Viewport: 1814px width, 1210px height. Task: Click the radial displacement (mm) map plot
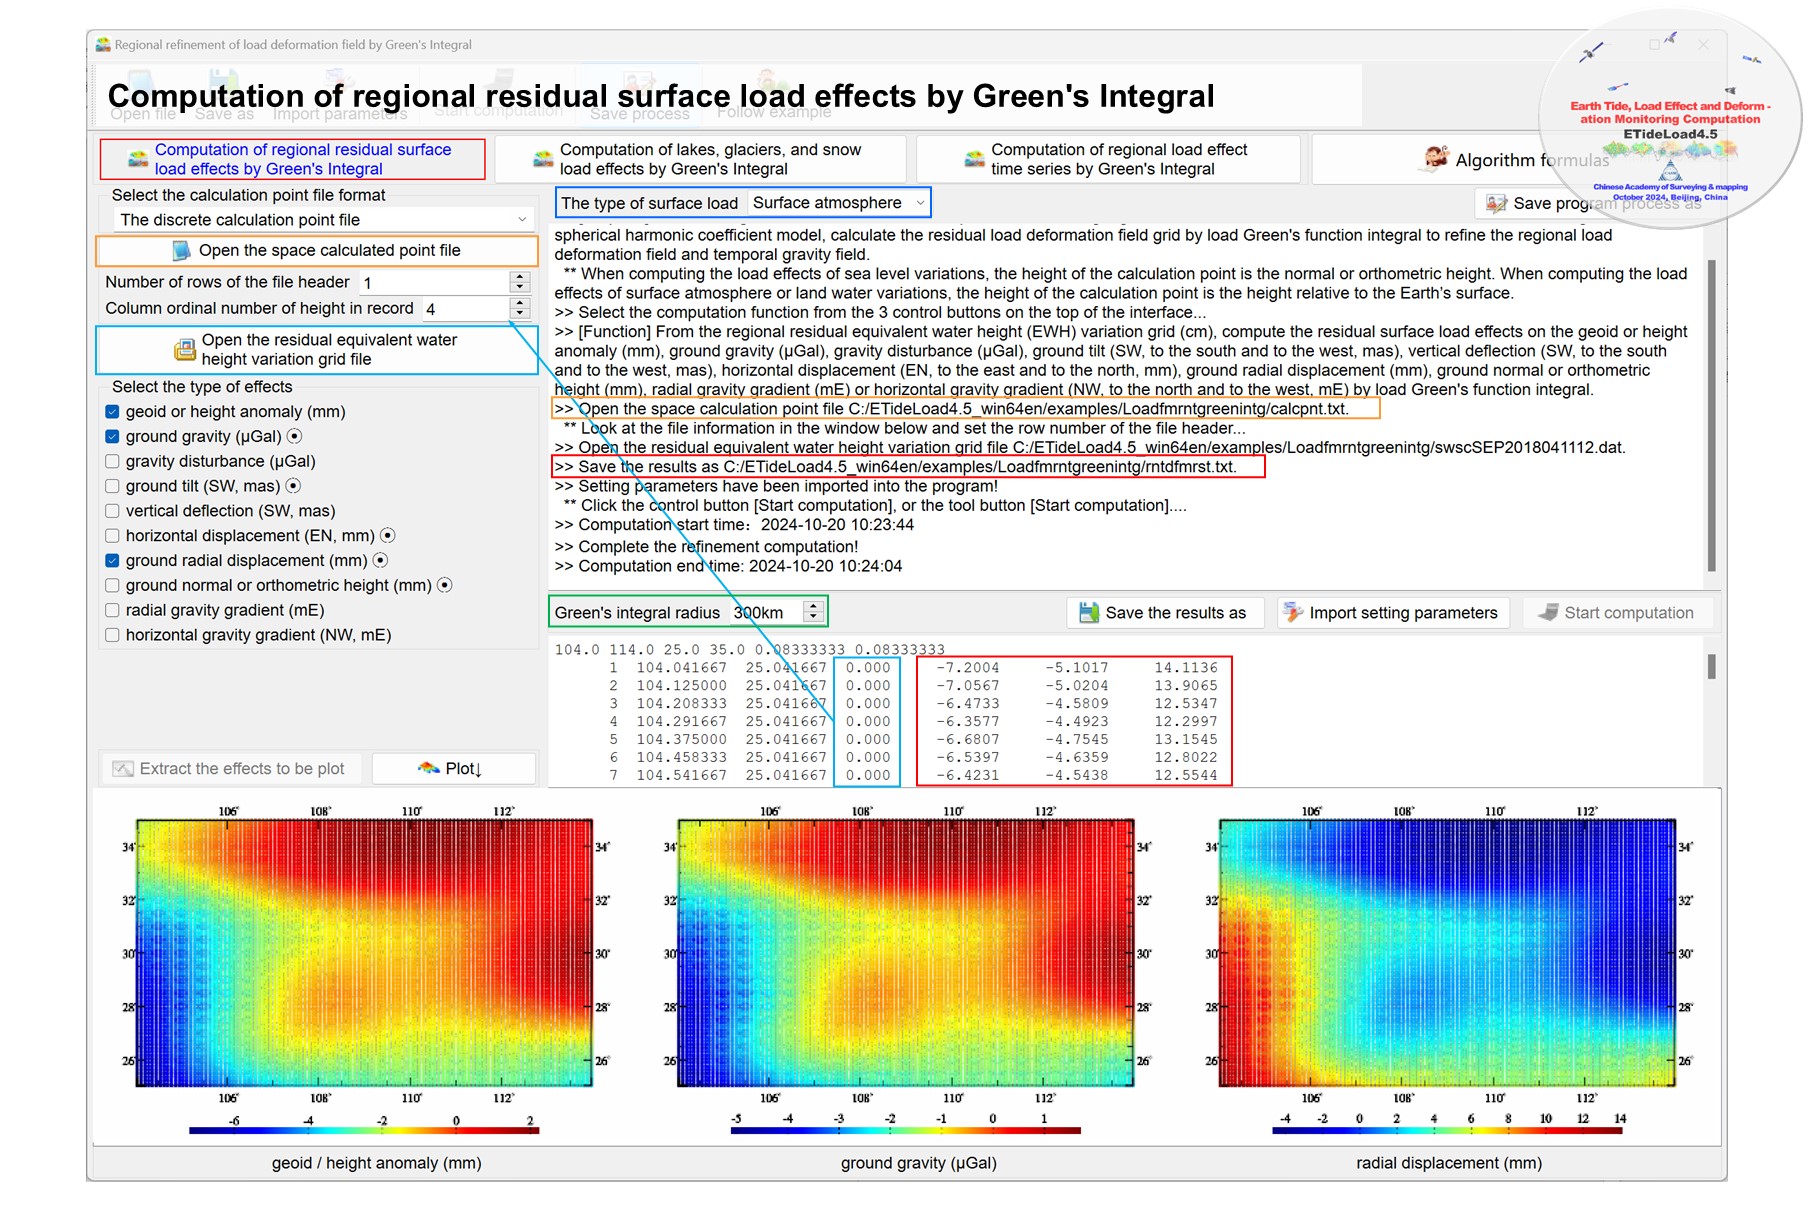(x=1447, y=952)
